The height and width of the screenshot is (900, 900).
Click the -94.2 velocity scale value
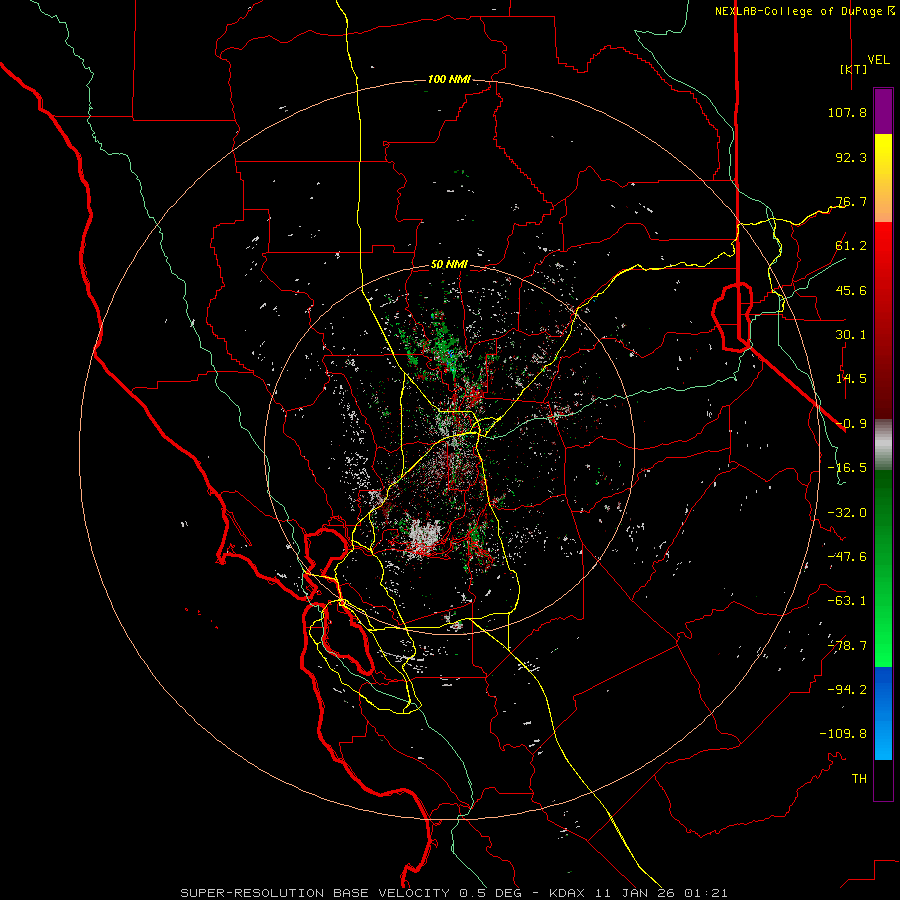[x=847, y=690]
